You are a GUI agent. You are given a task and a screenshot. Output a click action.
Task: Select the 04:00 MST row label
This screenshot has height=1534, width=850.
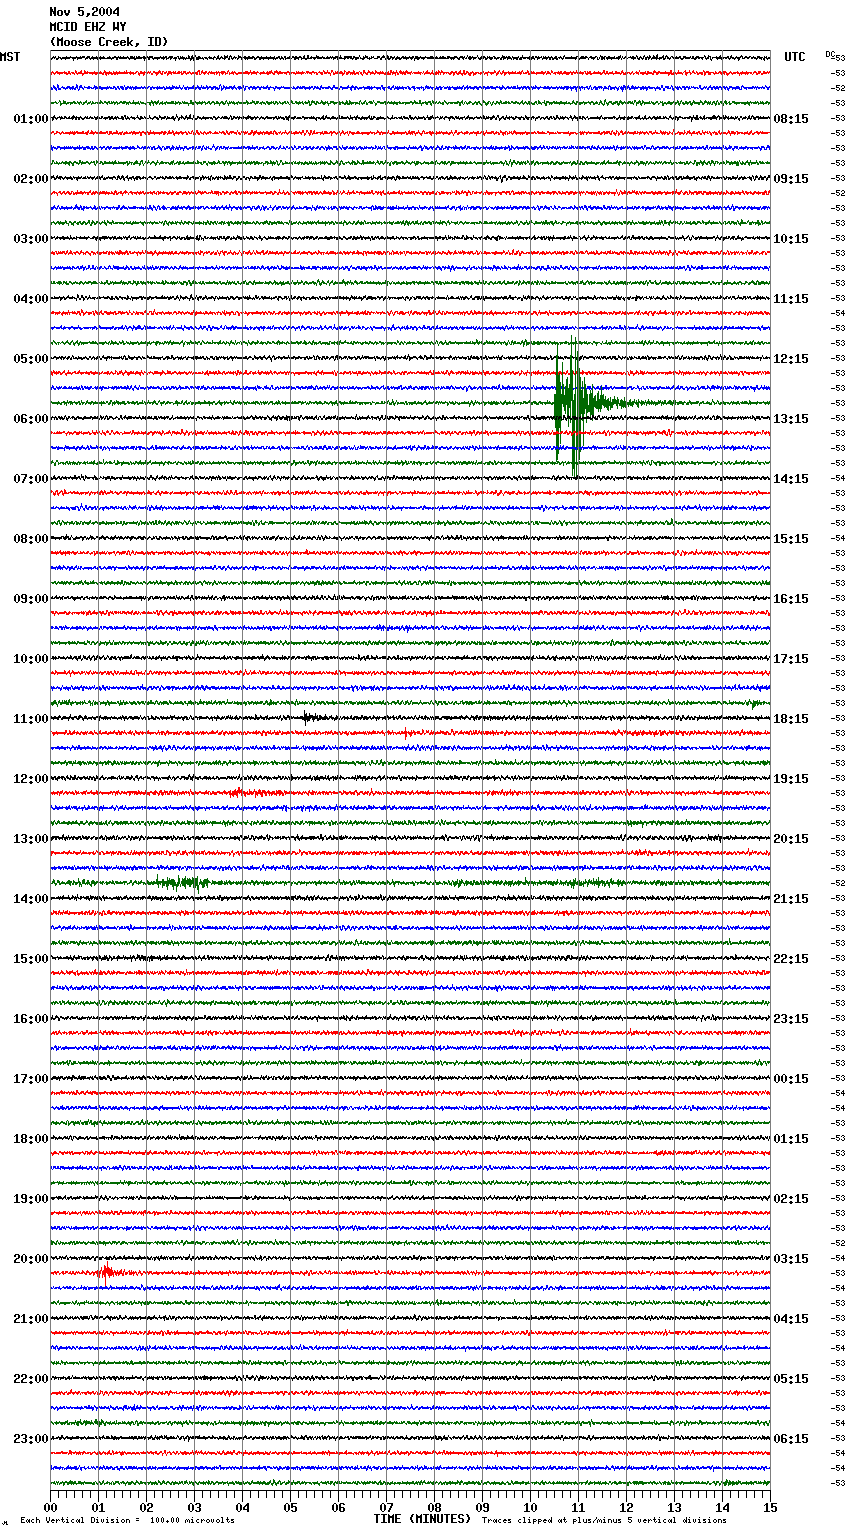pyautogui.click(x=31, y=299)
